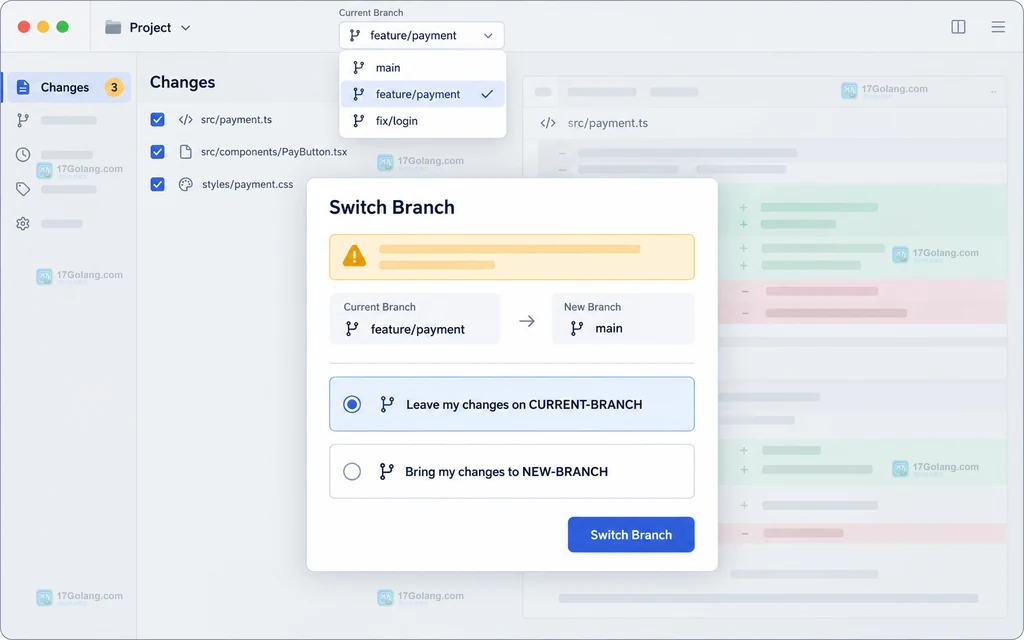The height and width of the screenshot is (640, 1024).
Task: Click checkmark beside feature/payment entry
Action: tap(487, 94)
